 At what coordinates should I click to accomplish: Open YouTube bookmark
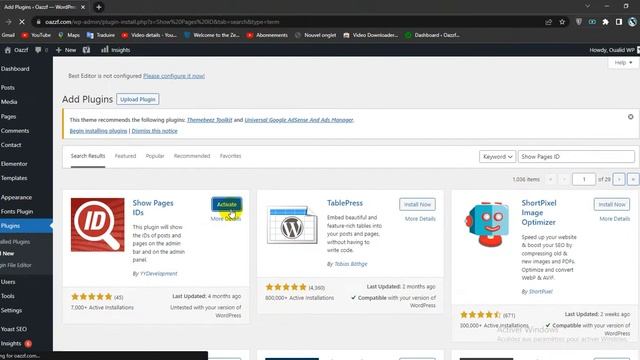click(x=36, y=35)
